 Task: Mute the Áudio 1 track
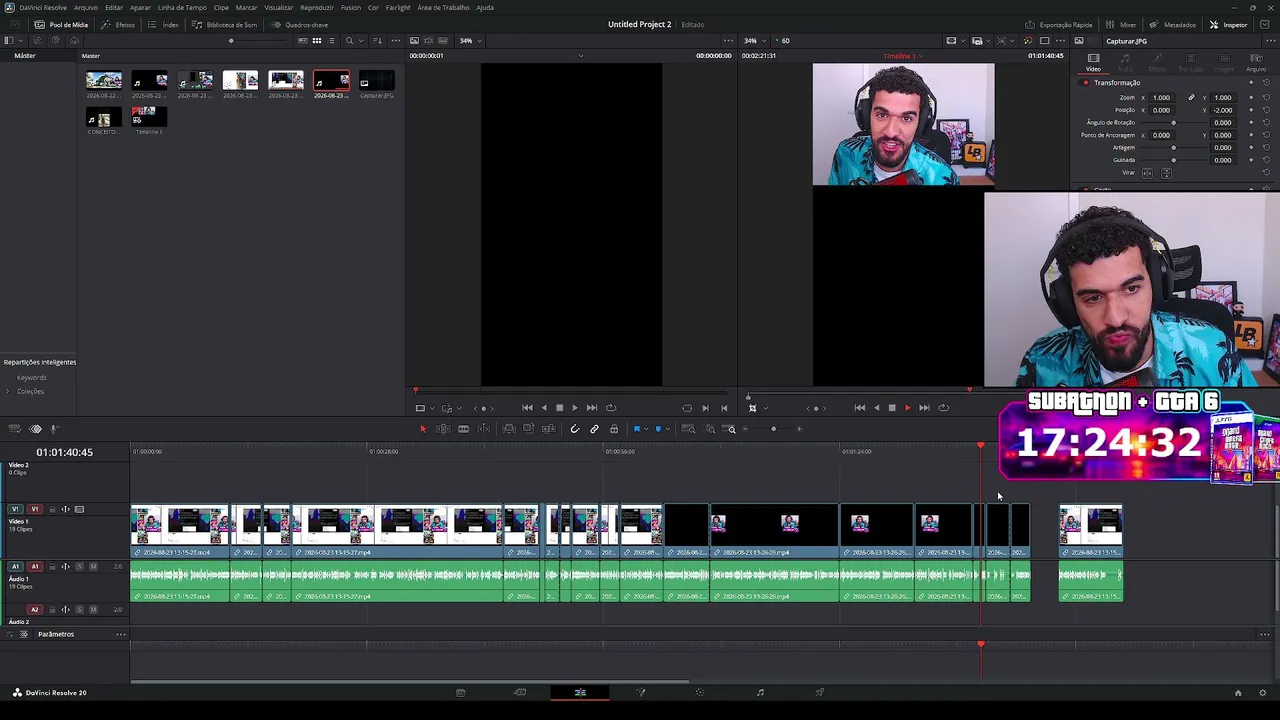pos(93,567)
